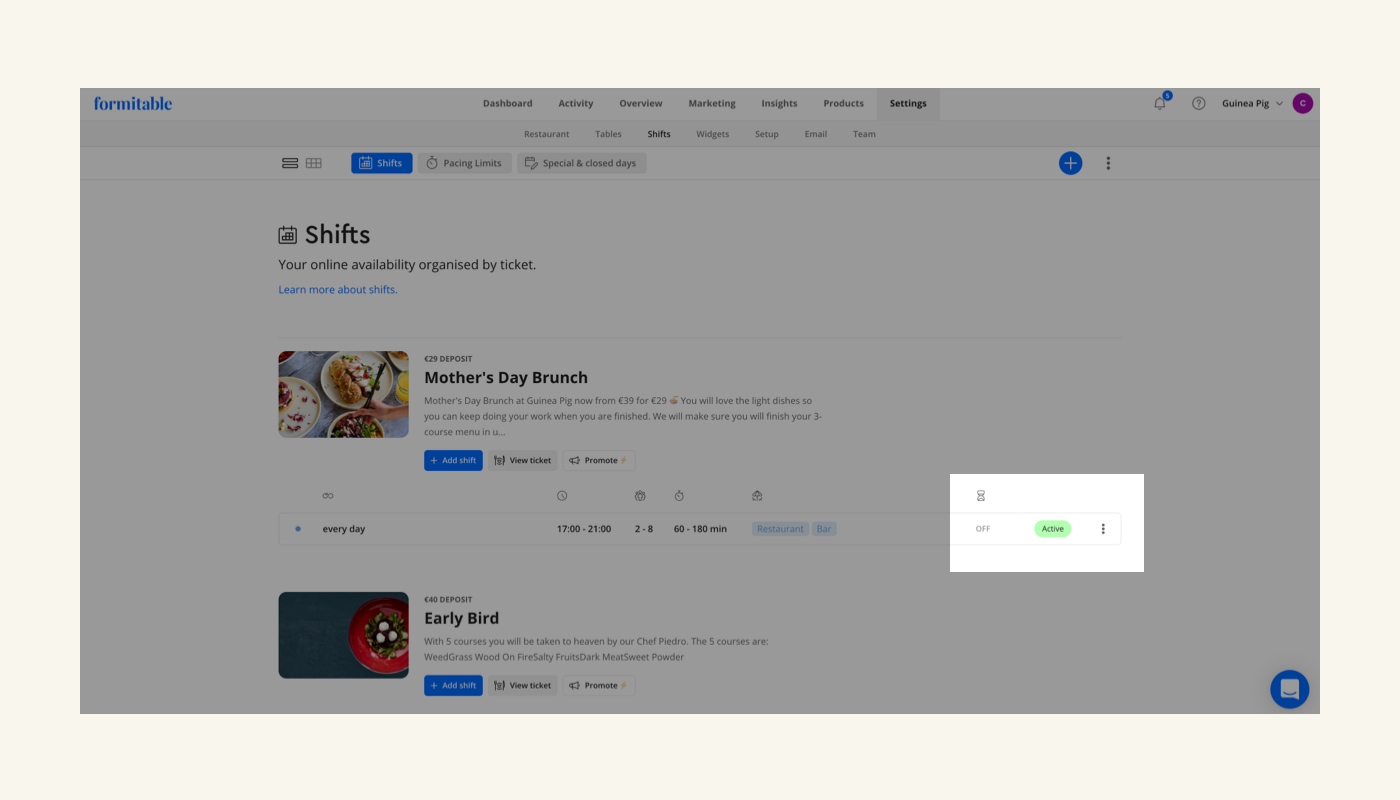Open the Team sub-tab
This screenshot has height=800, width=1400.
tap(864, 134)
